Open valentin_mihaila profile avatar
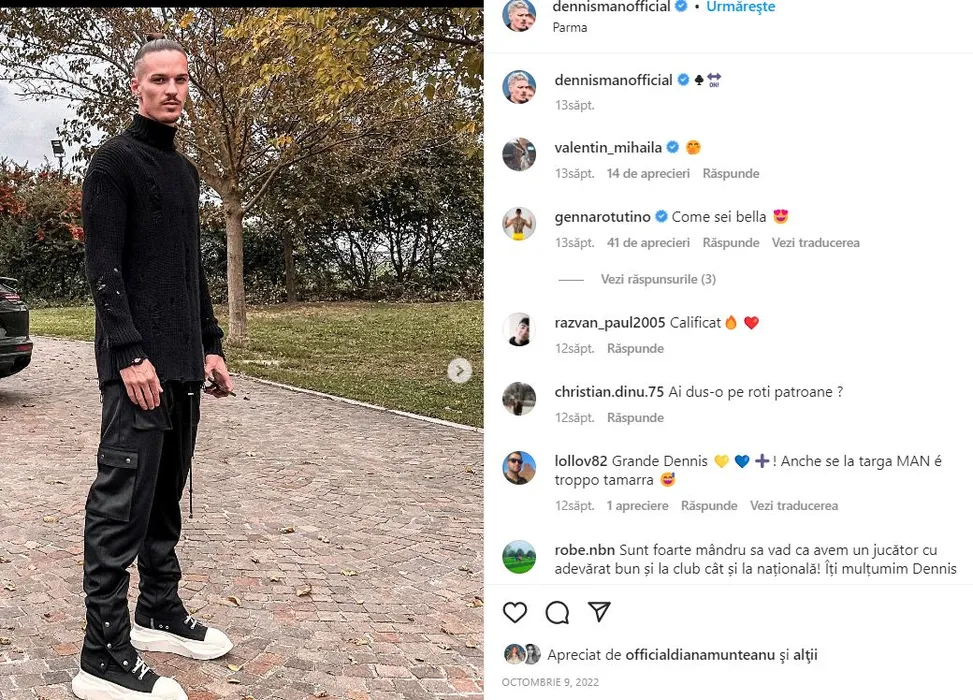Image resolution: width=973 pixels, height=700 pixels. click(x=519, y=154)
